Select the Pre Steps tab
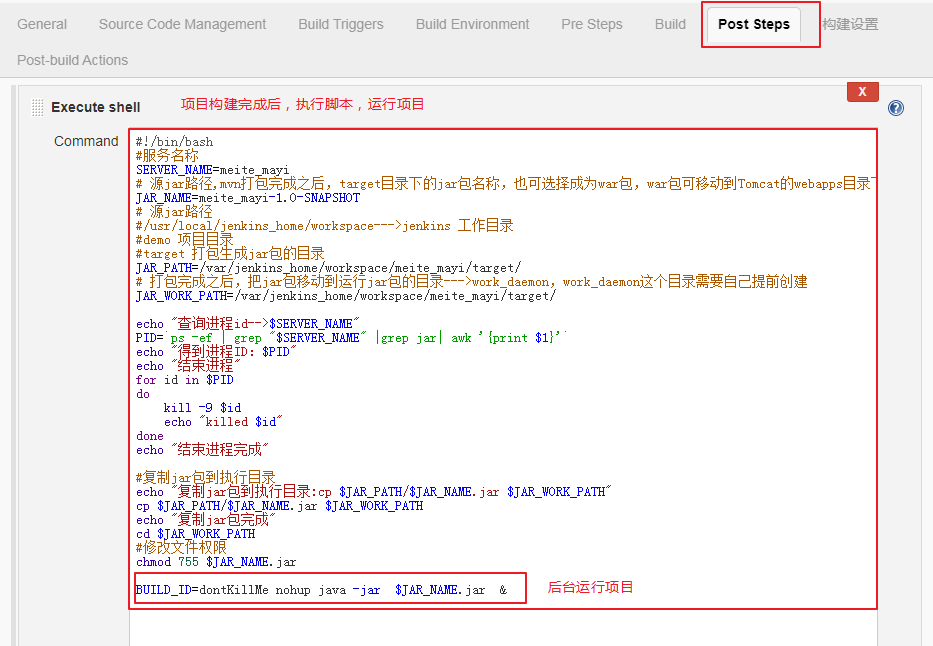 point(592,24)
